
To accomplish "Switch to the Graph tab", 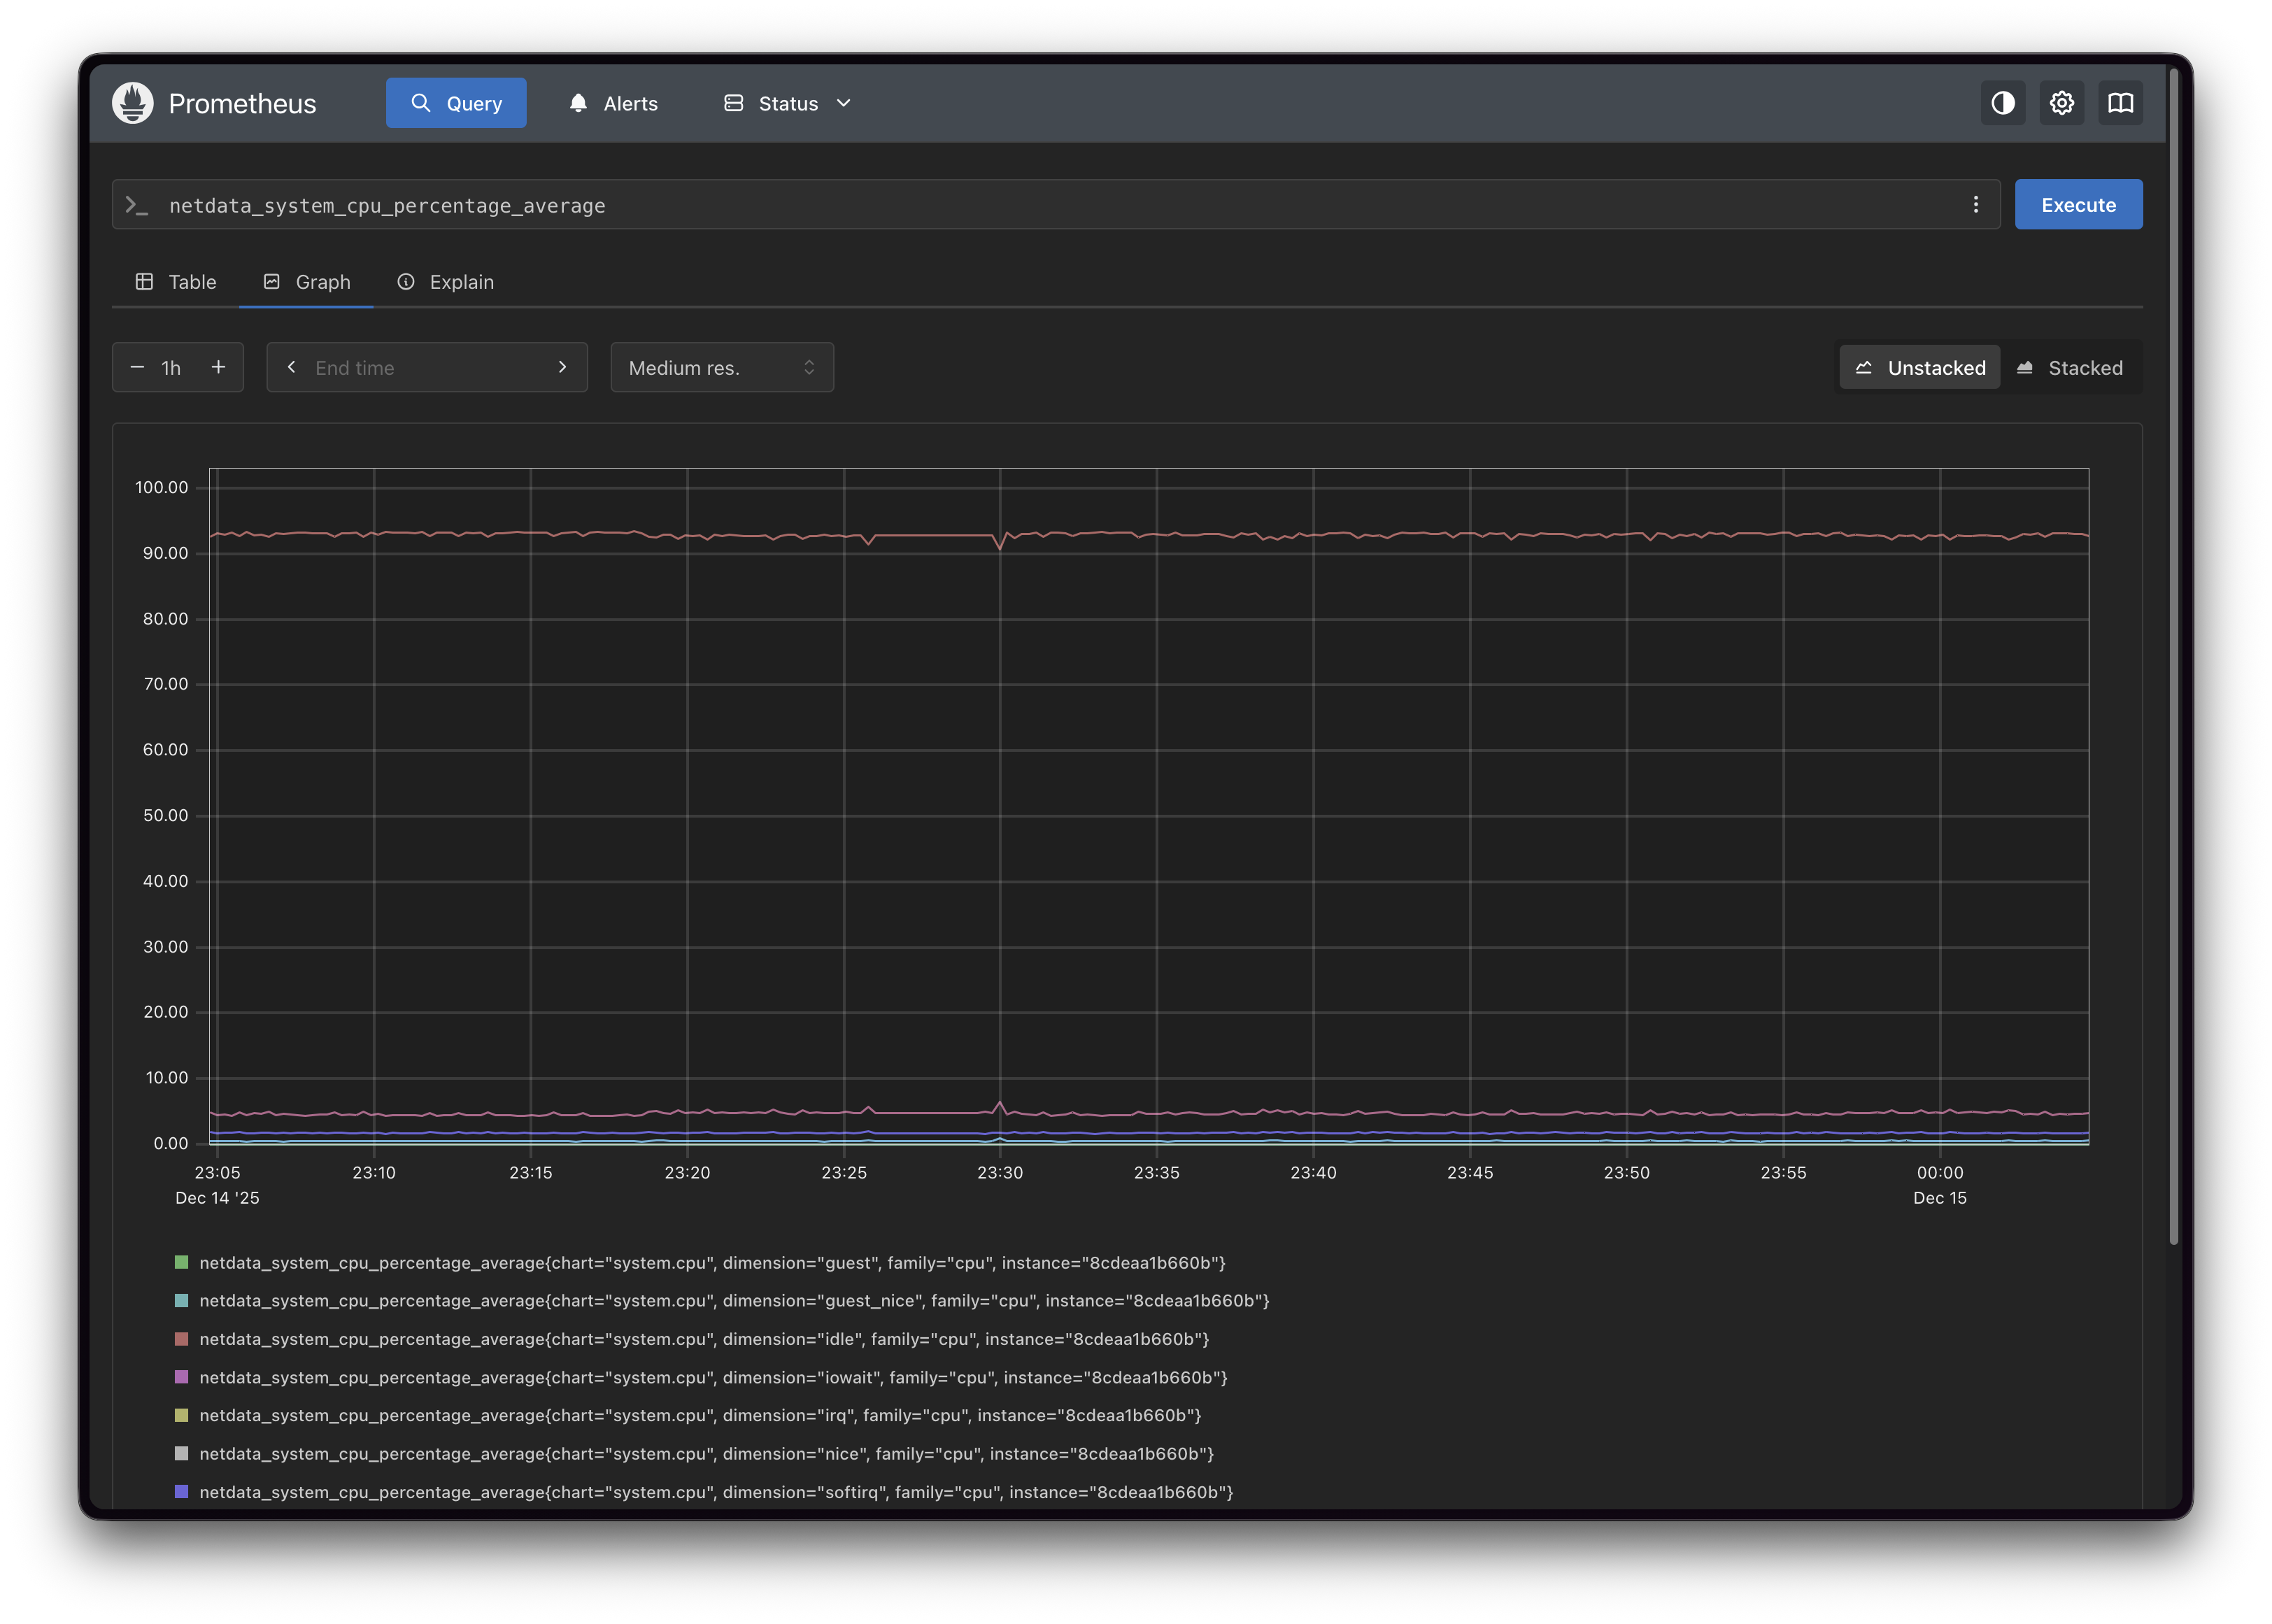I will [x=306, y=282].
